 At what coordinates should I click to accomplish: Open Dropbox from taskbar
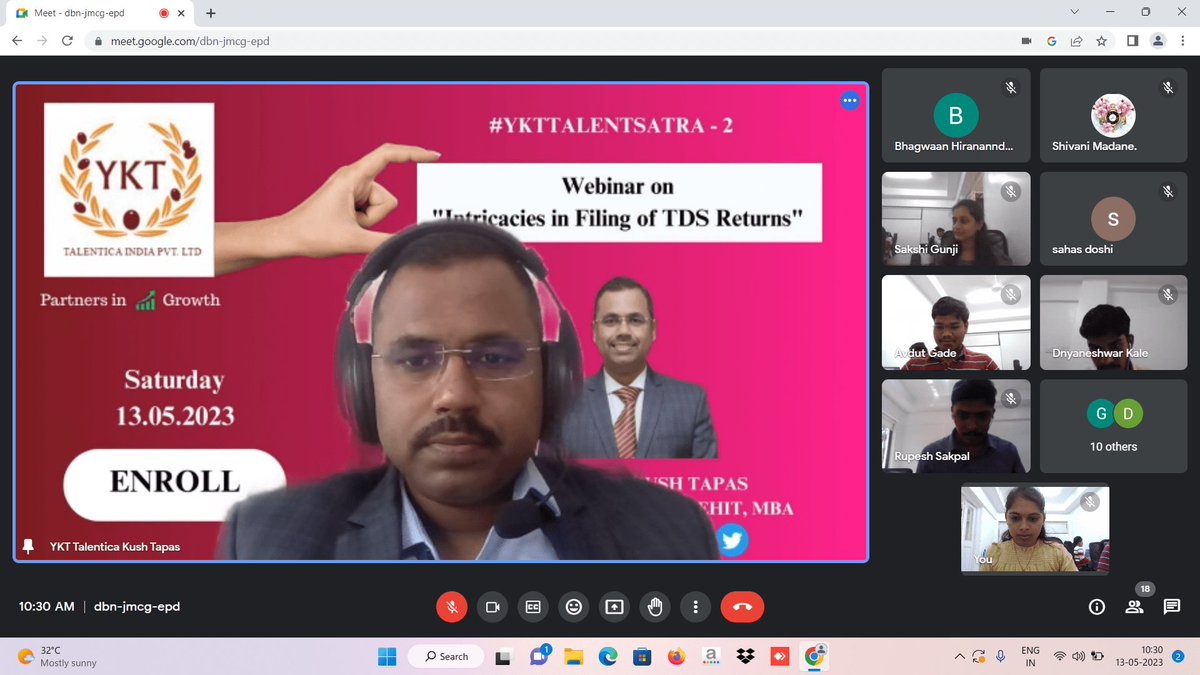pos(745,656)
